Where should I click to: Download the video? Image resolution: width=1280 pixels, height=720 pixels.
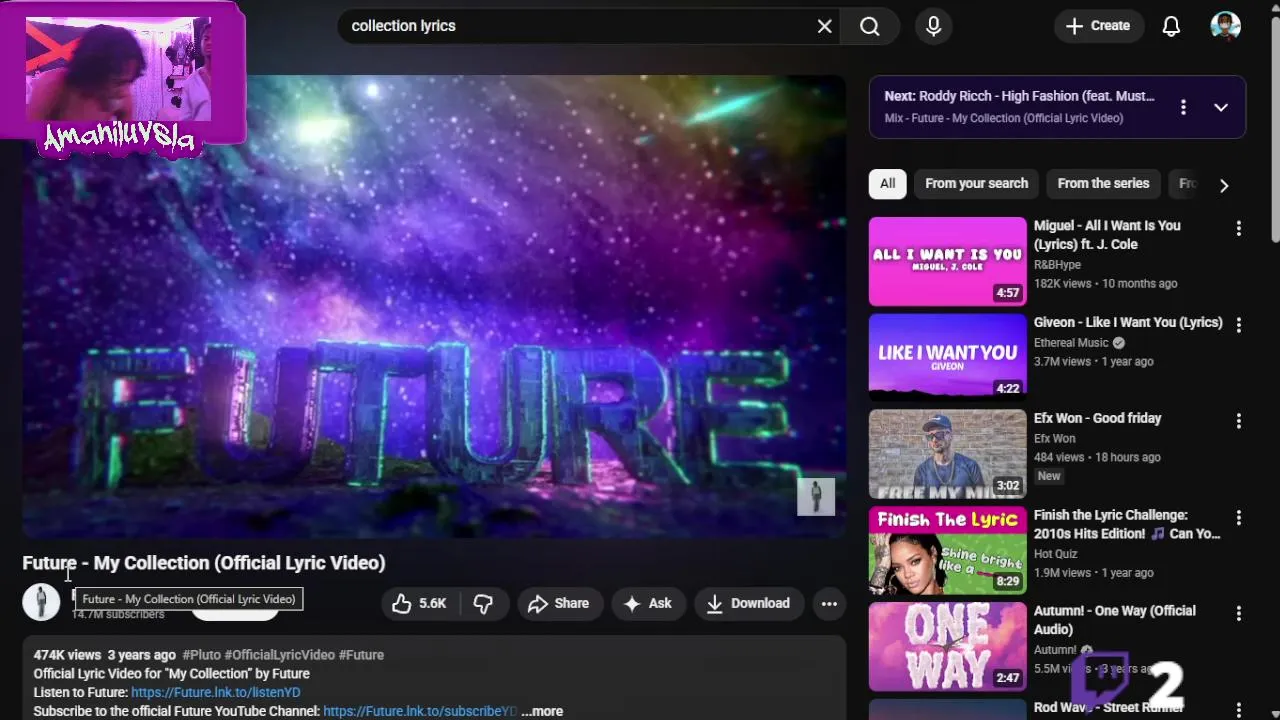[x=749, y=603]
